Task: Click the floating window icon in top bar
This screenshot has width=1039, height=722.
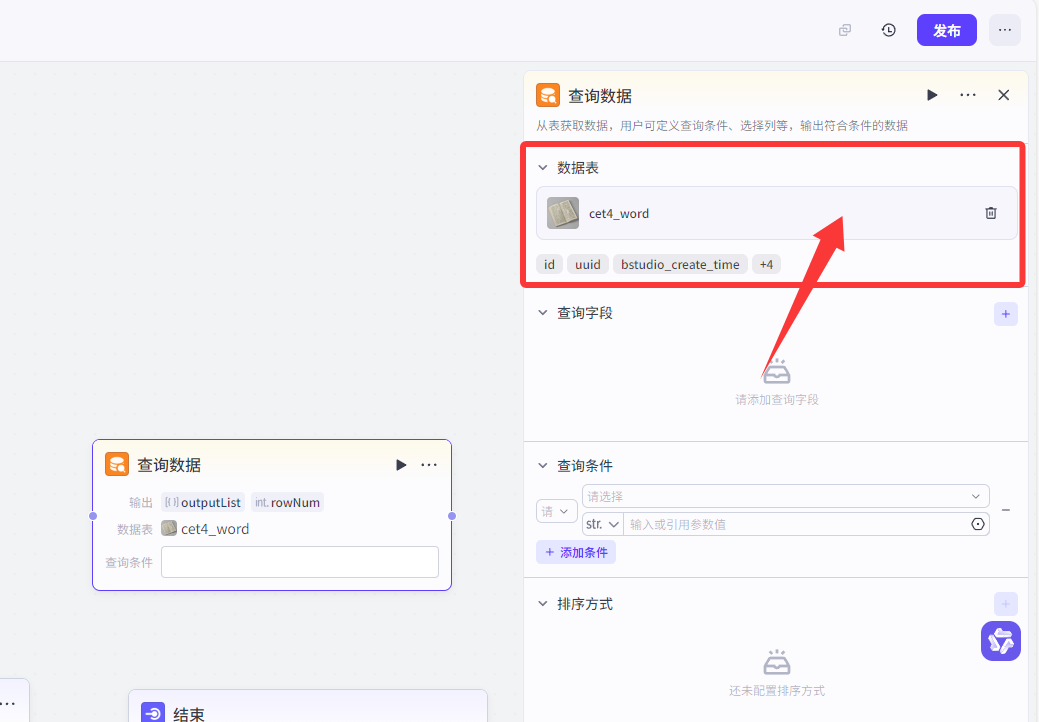Action: 844,30
